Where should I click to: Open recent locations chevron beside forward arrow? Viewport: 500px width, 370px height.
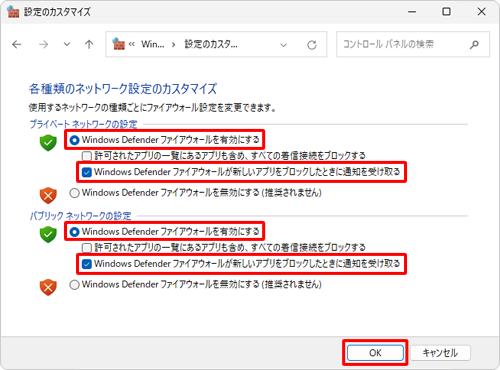[67, 44]
